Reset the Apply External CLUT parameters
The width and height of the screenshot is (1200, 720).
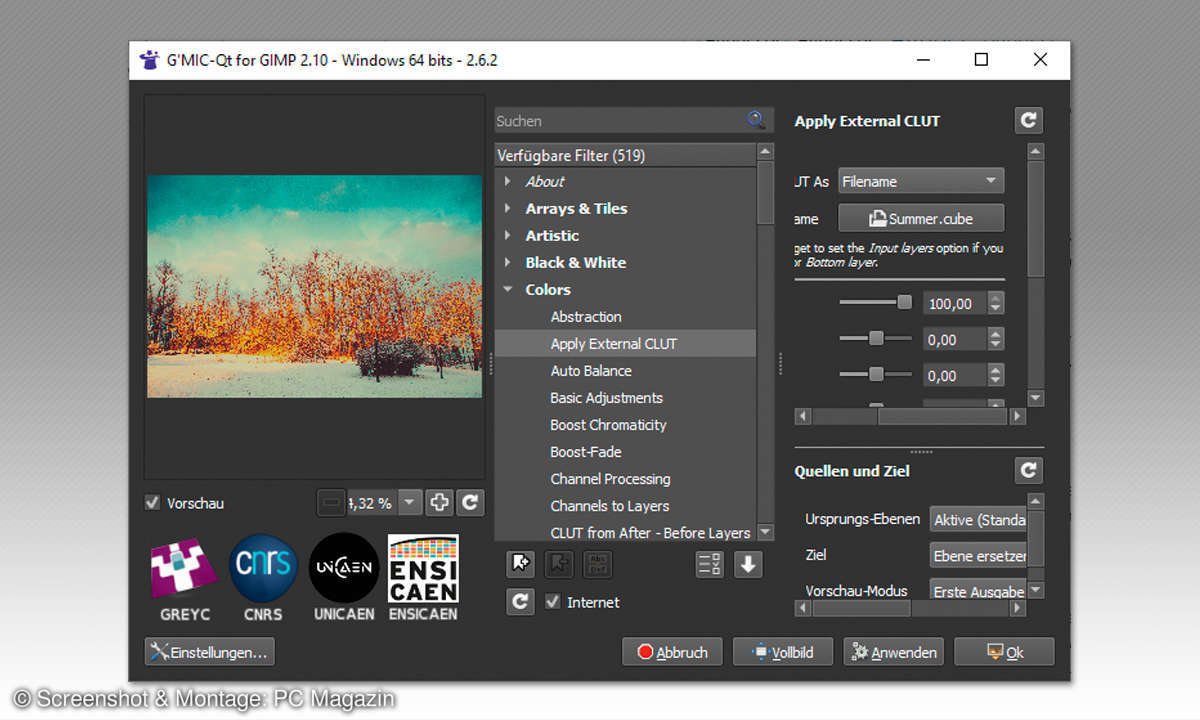[x=1028, y=120]
